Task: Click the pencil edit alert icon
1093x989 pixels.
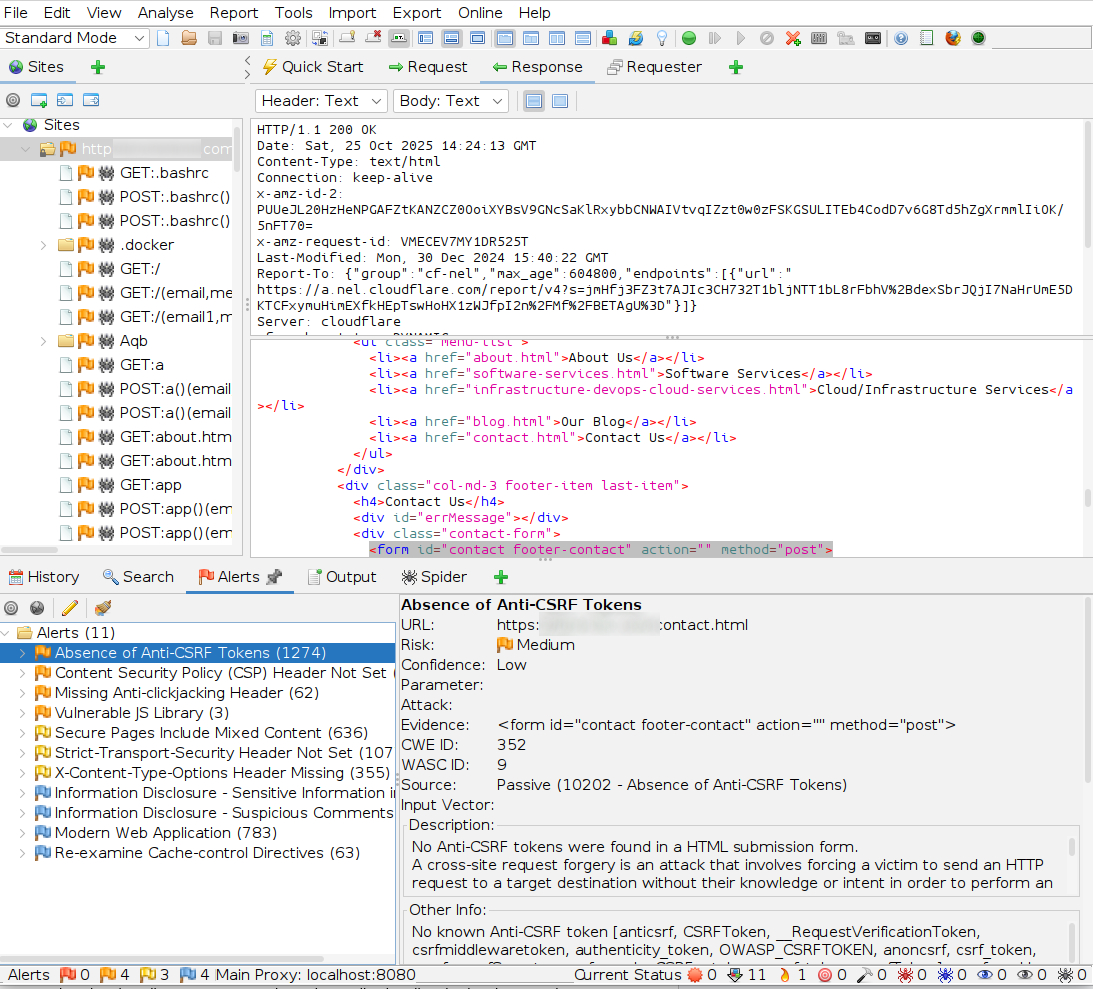Action: 69,608
